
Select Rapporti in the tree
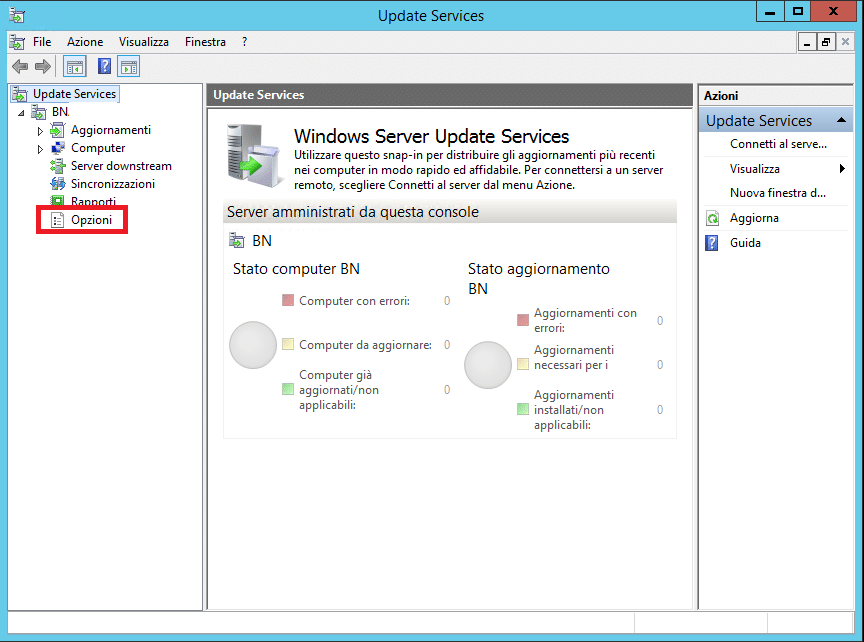(93, 201)
